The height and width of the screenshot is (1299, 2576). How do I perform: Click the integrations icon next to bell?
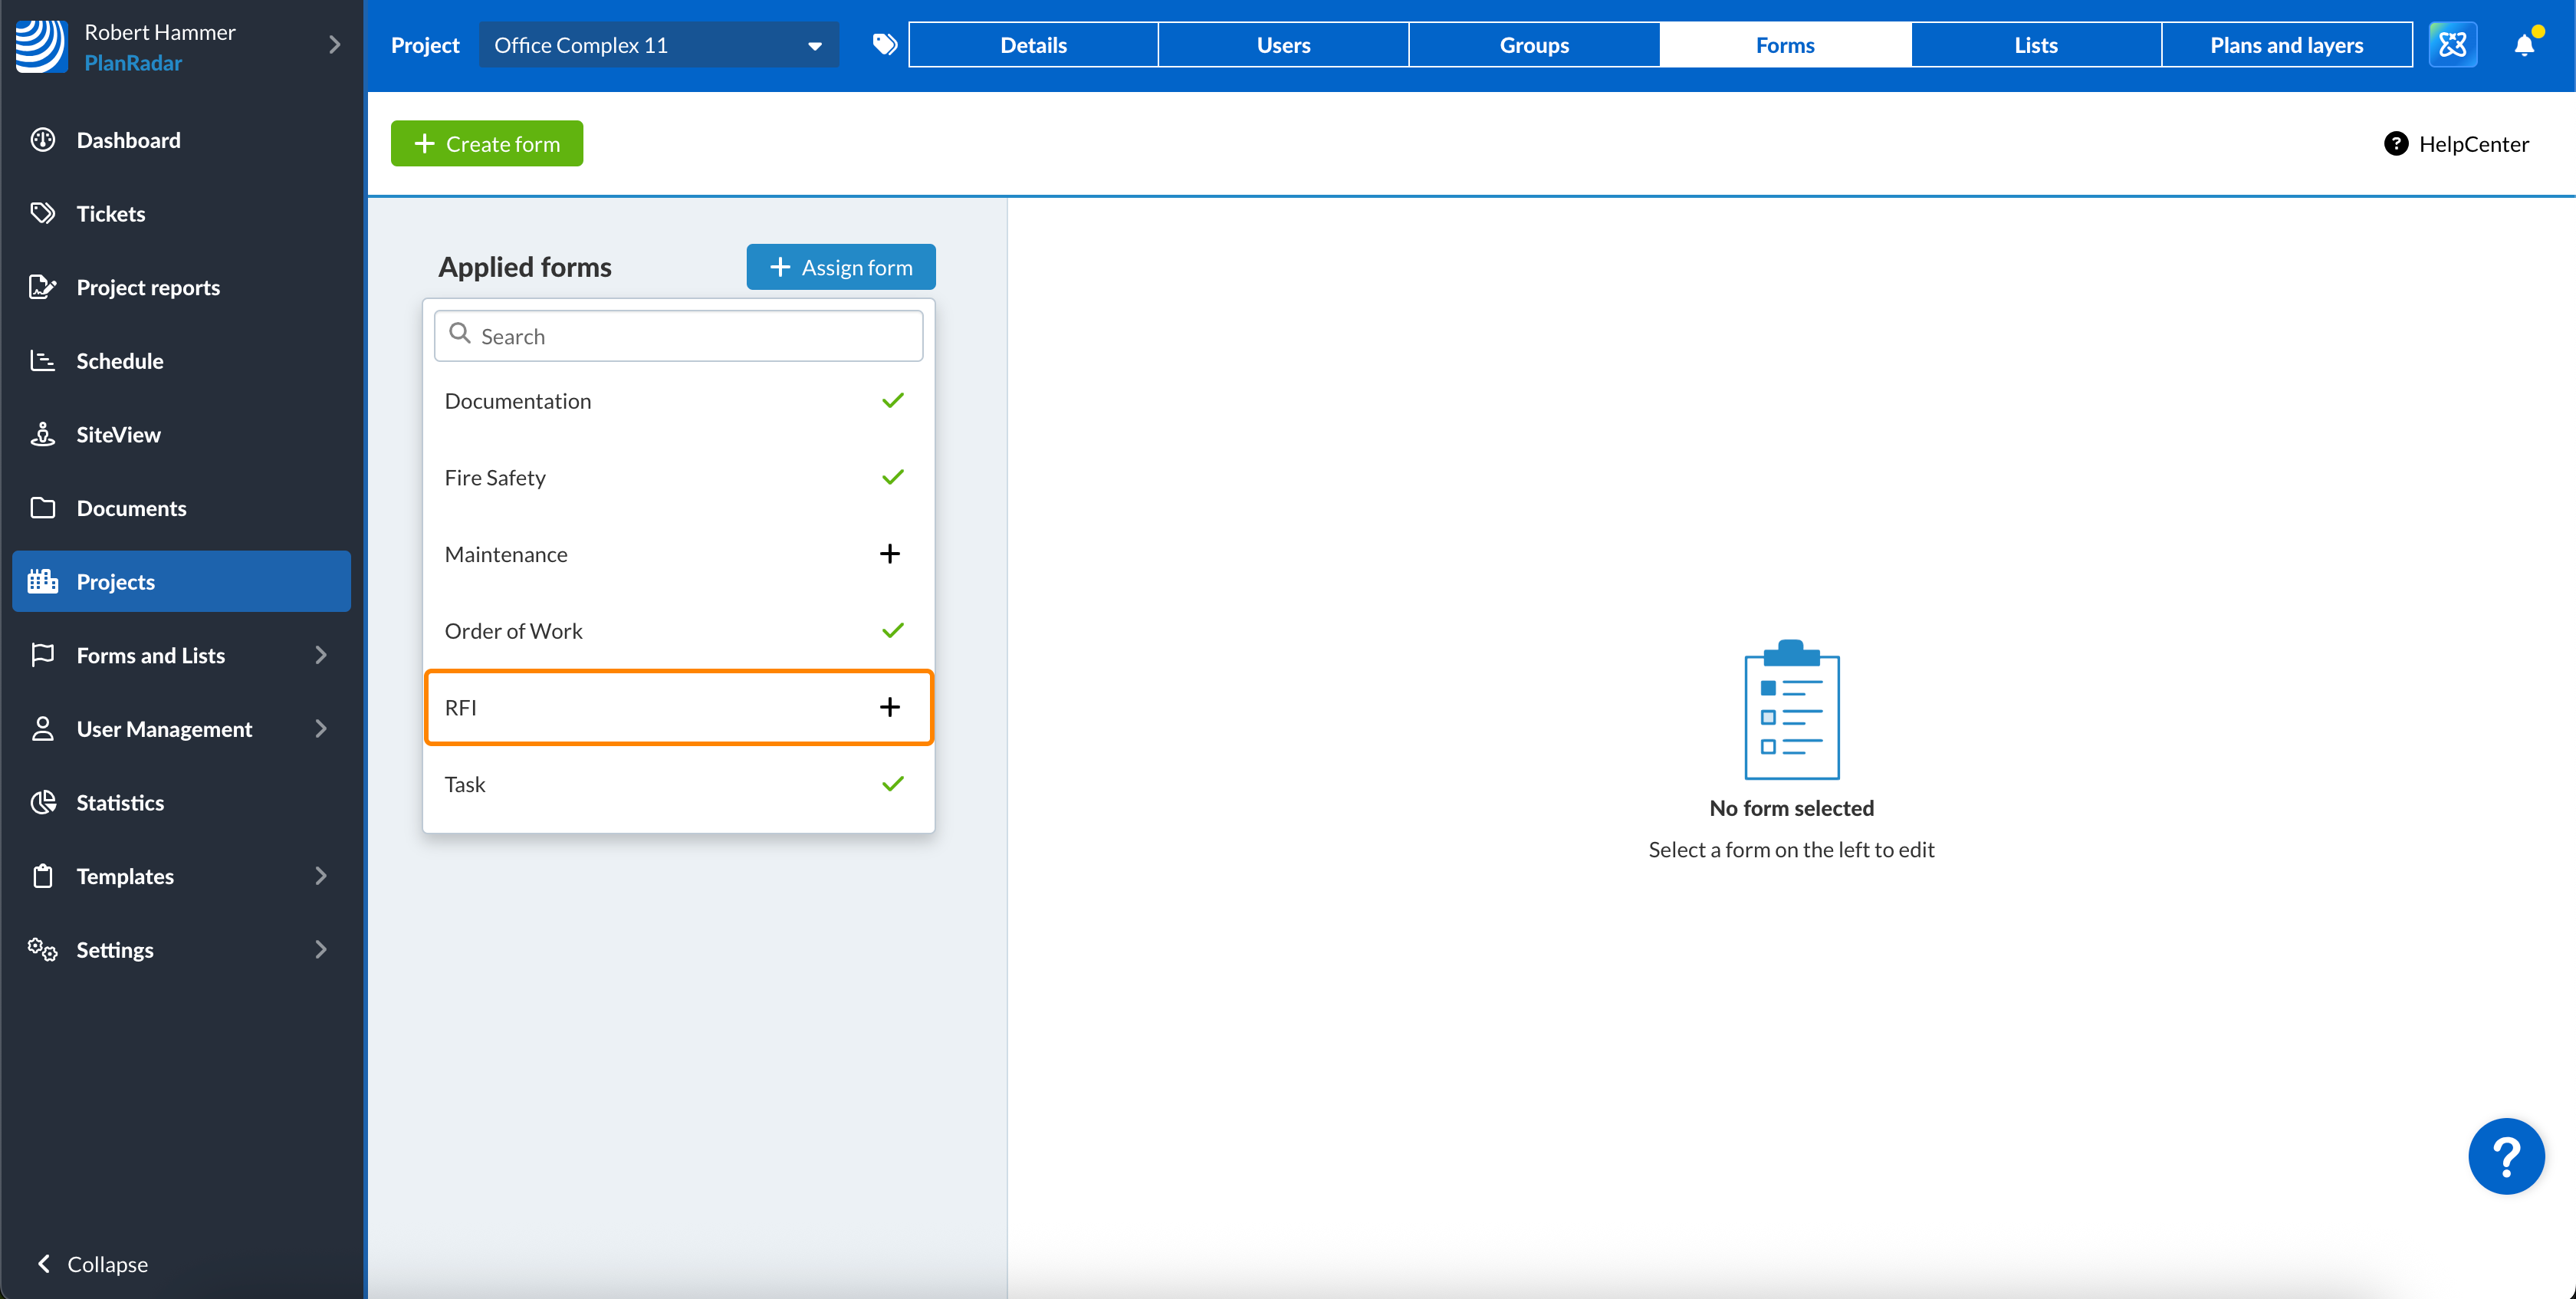click(2452, 45)
